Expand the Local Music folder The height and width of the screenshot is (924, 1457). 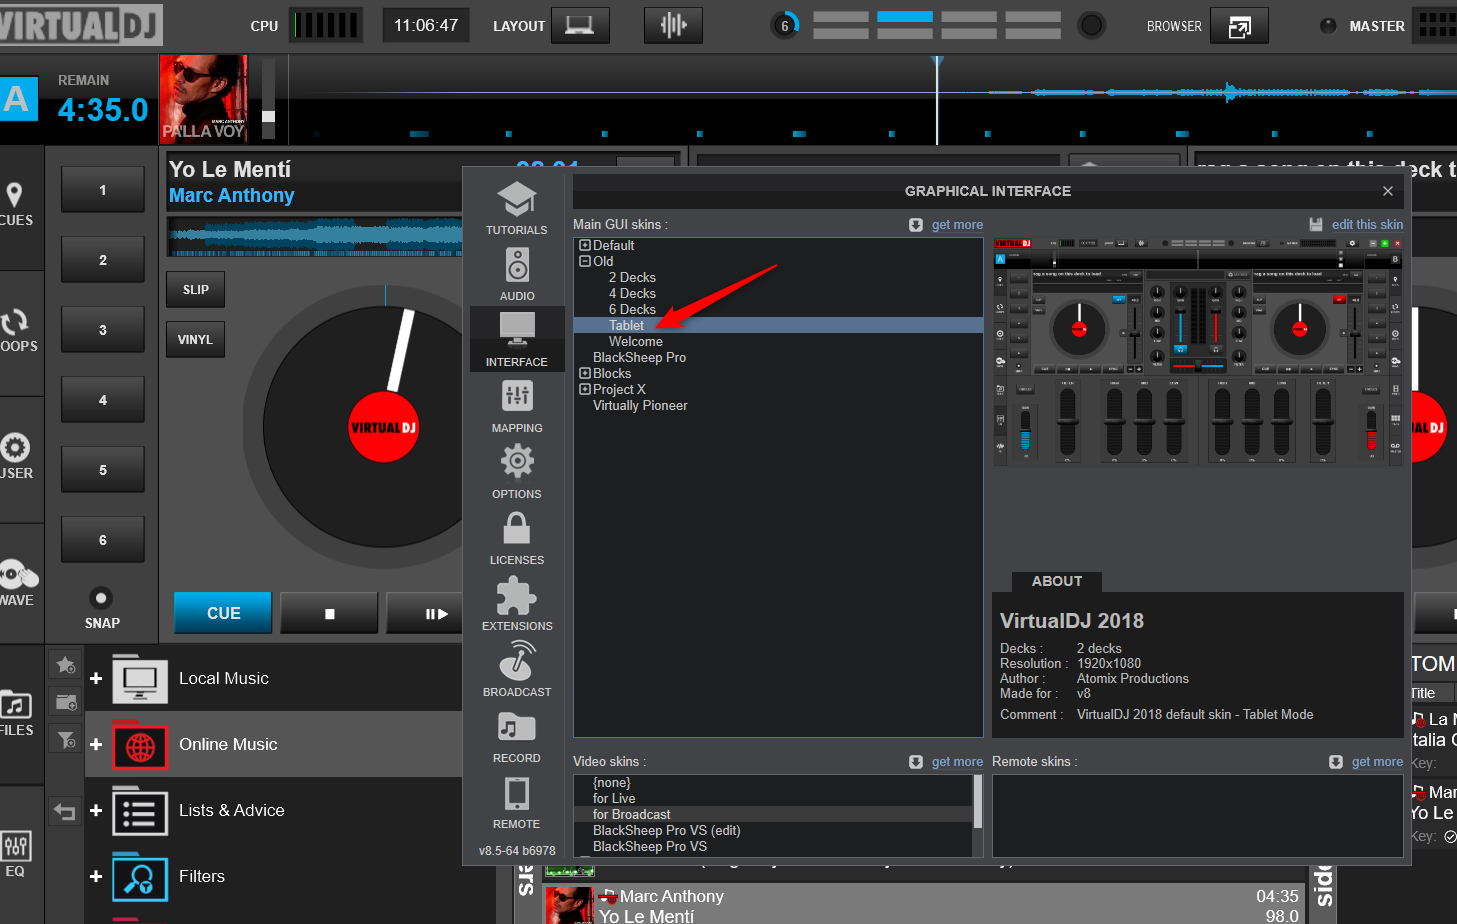[96, 679]
